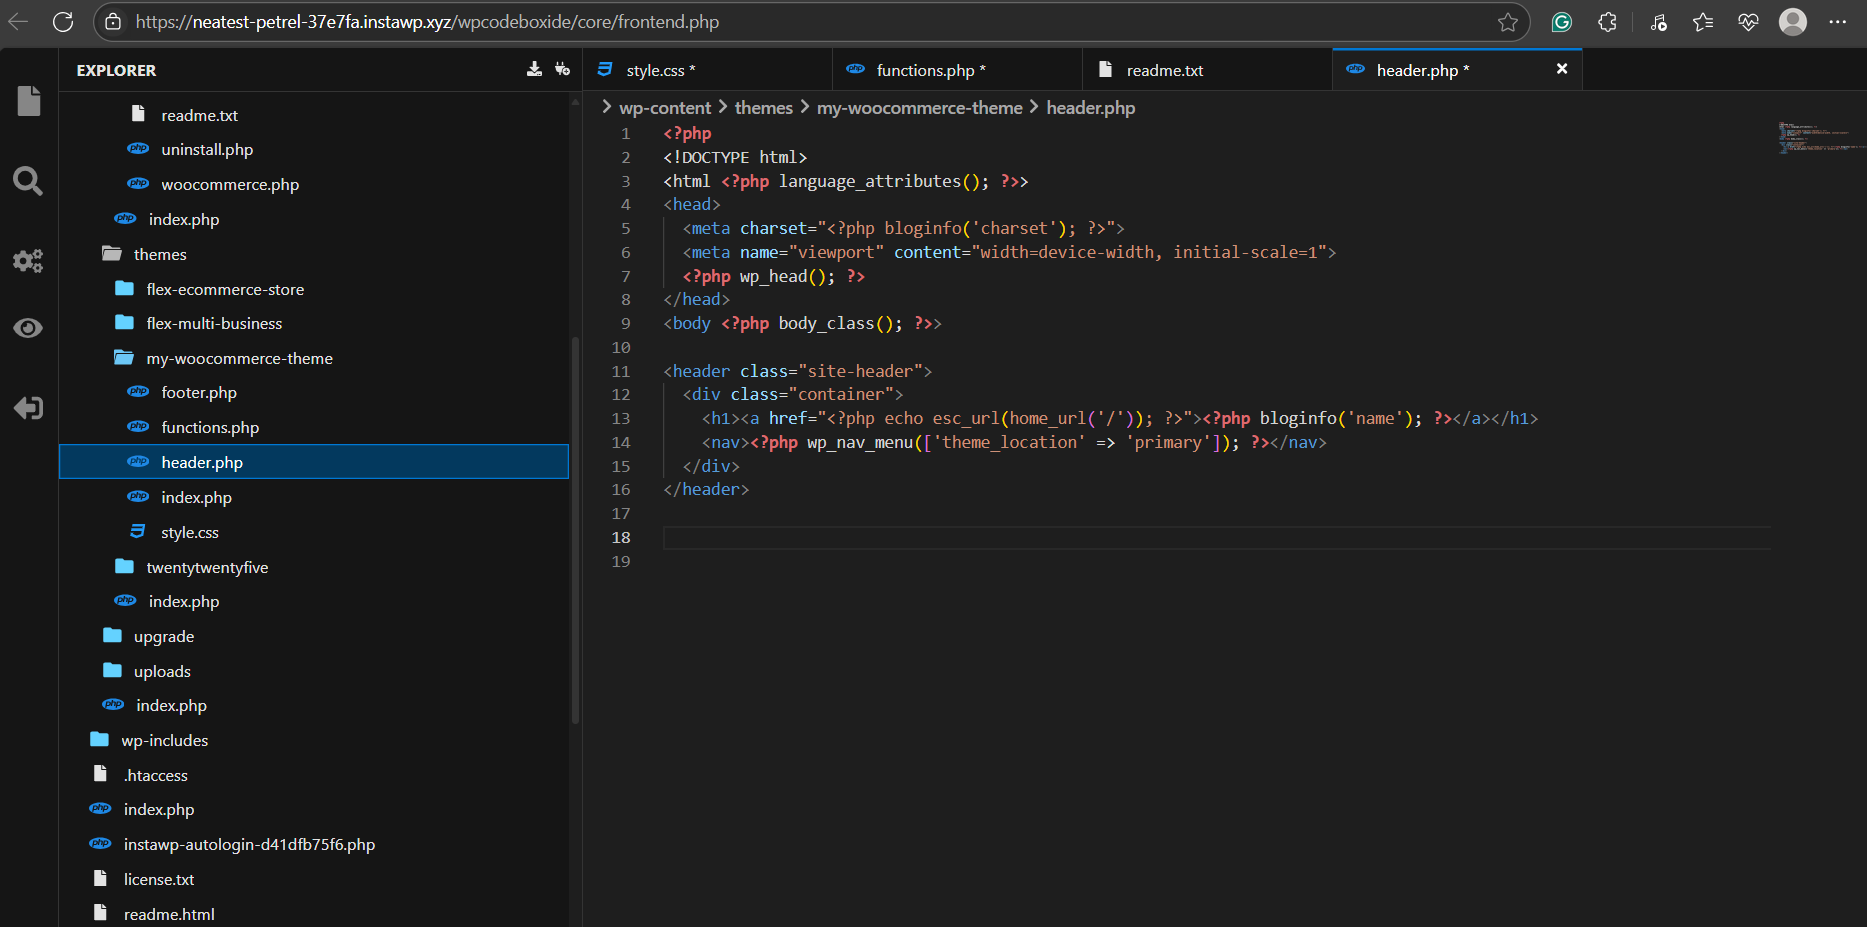Bookmark page with the star icon
Screen dimensions: 1867x927
pos(1508,22)
